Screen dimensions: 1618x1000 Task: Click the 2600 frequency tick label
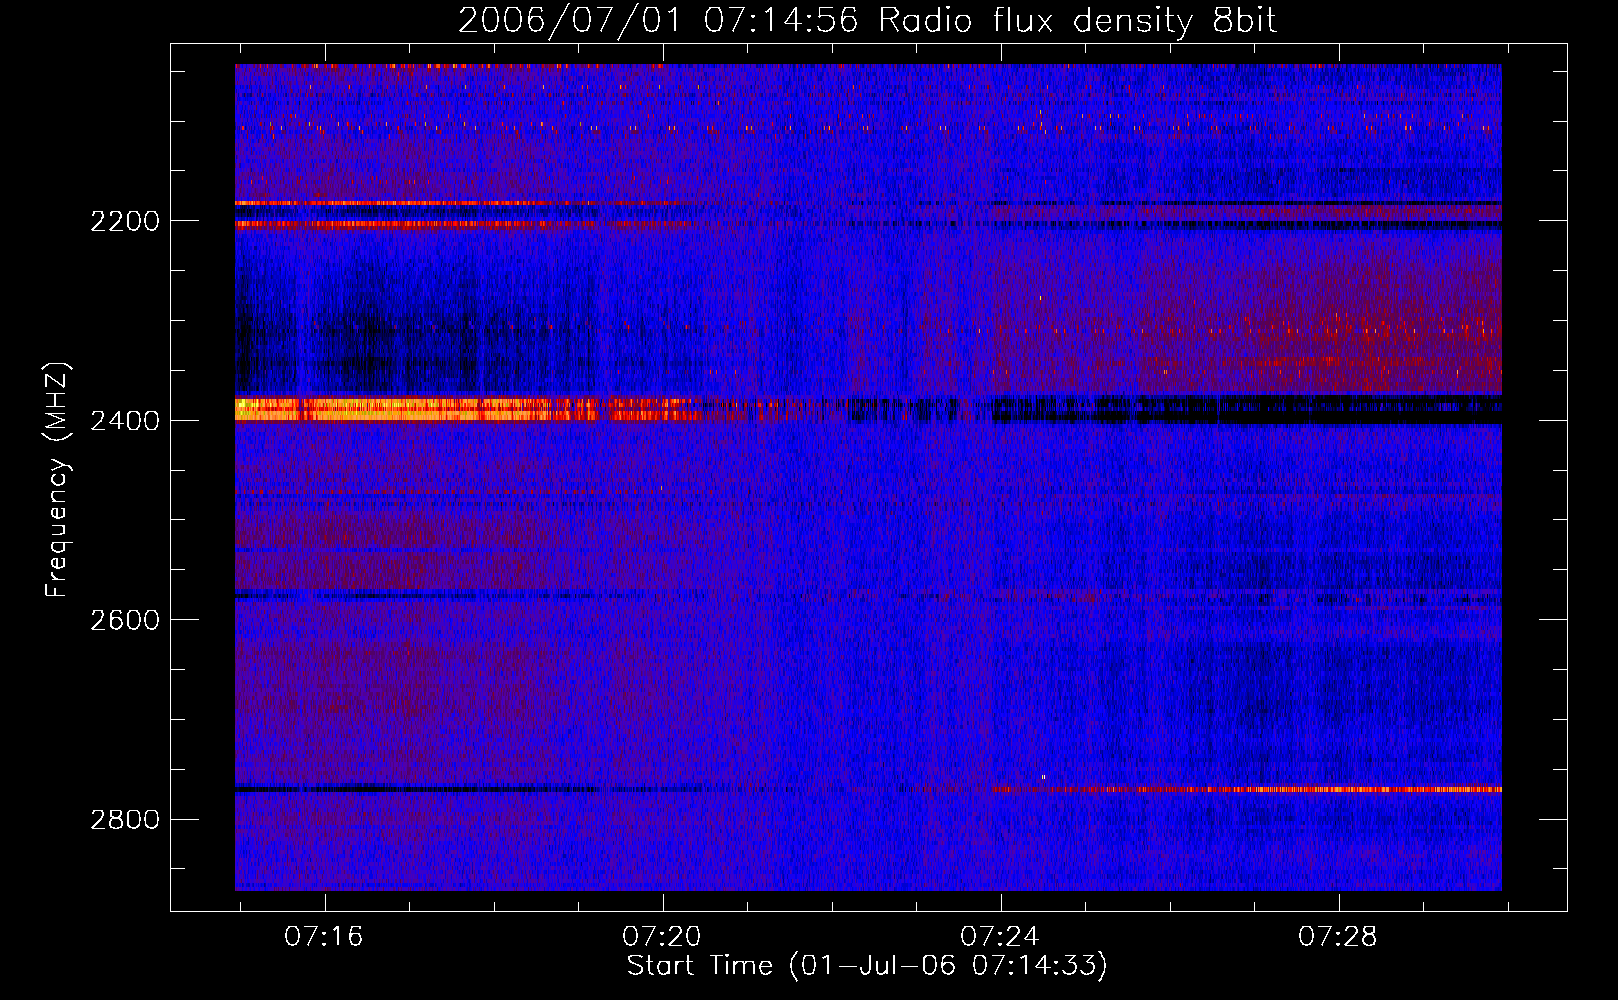[x=125, y=620]
